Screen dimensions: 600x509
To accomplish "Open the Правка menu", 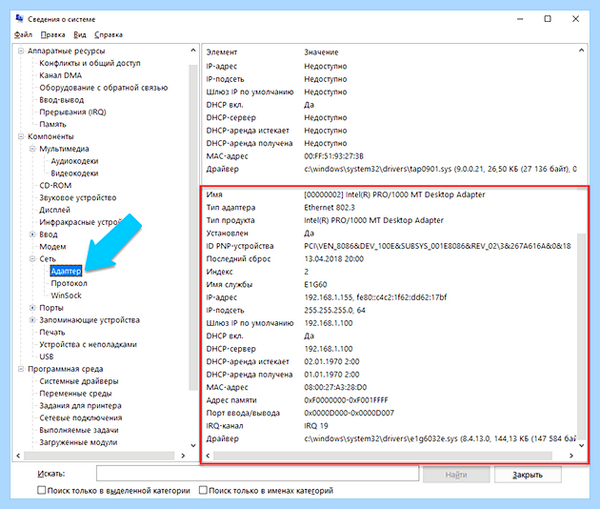I will pyautogui.click(x=53, y=35).
